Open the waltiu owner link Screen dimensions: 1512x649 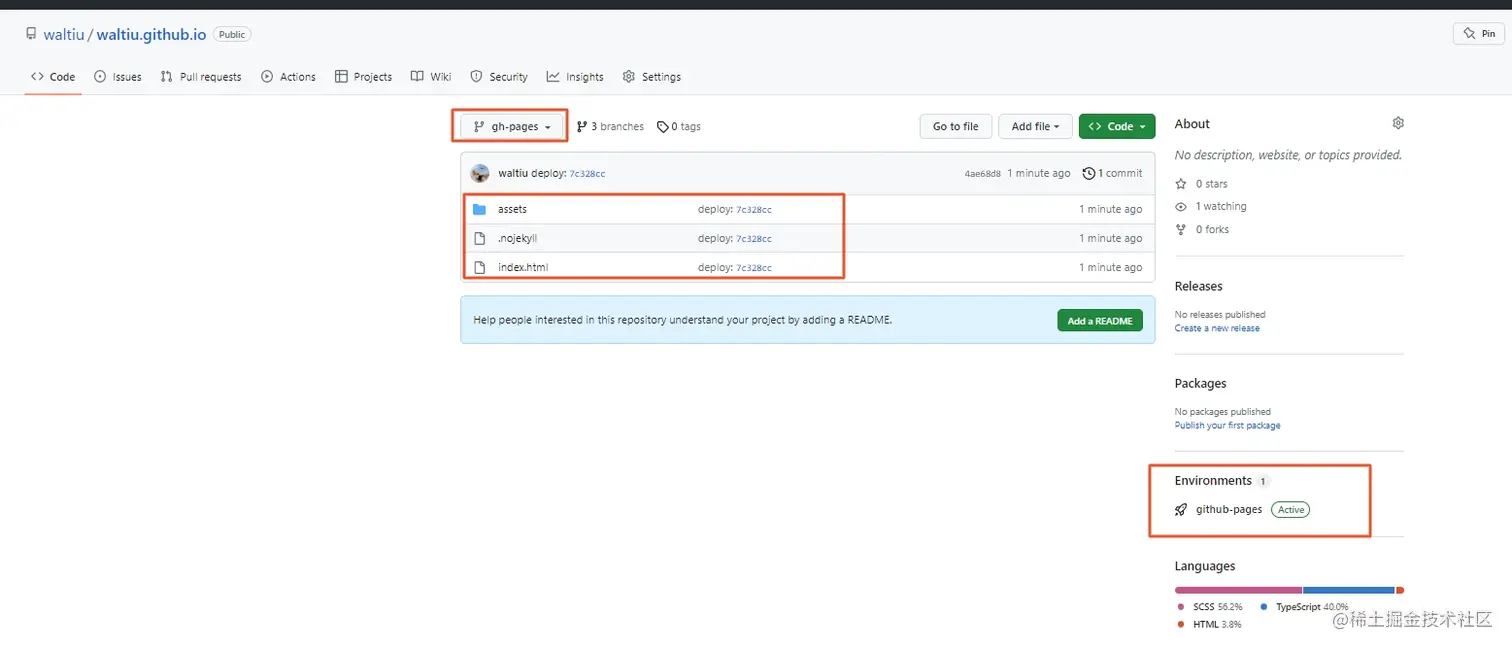[x=64, y=34]
